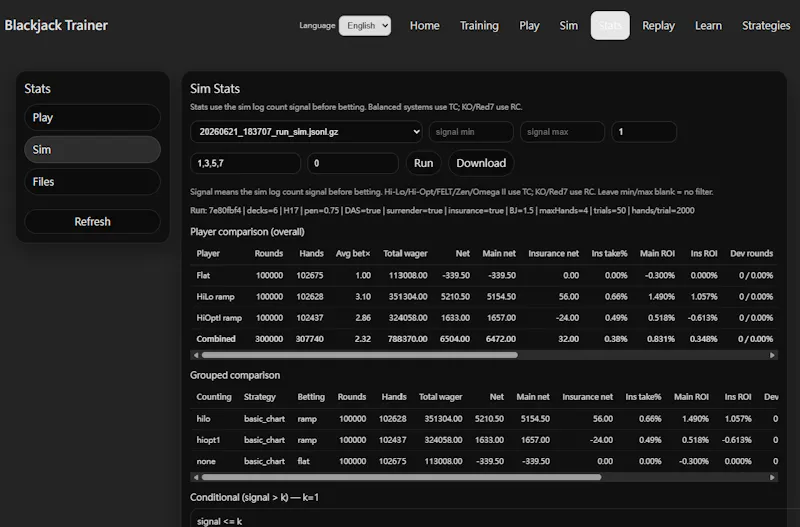Click the signal <= k label
800x527 pixels.
point(219,521)
